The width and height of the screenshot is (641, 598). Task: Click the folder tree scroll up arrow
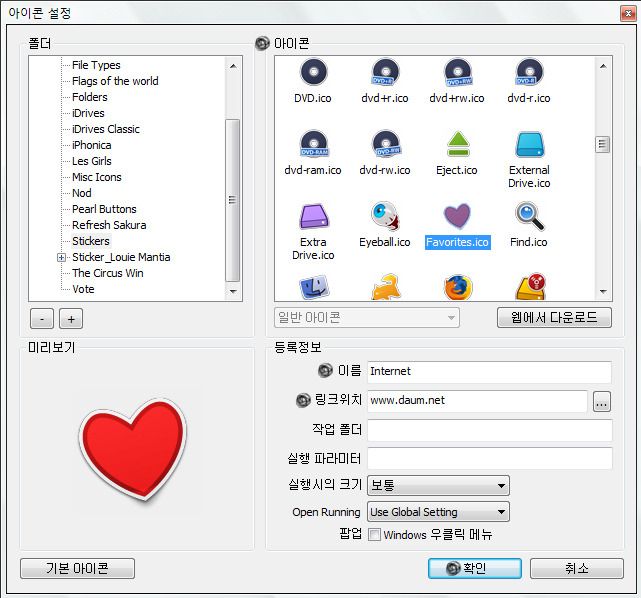(x=233, y=66)
